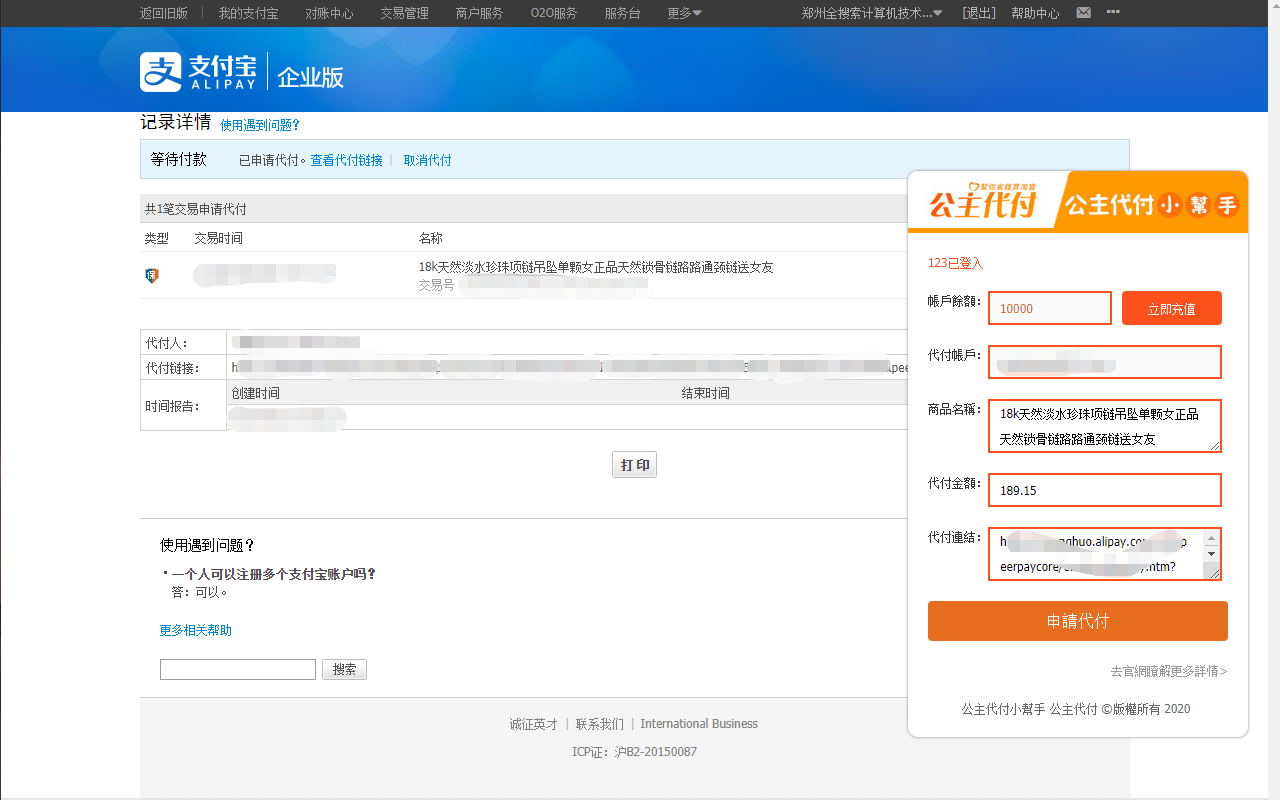Image resolution: width=1280 pixels, height=800 pixels.
Task: Open 商户服务 menu
Action: [x=479, y=13]
